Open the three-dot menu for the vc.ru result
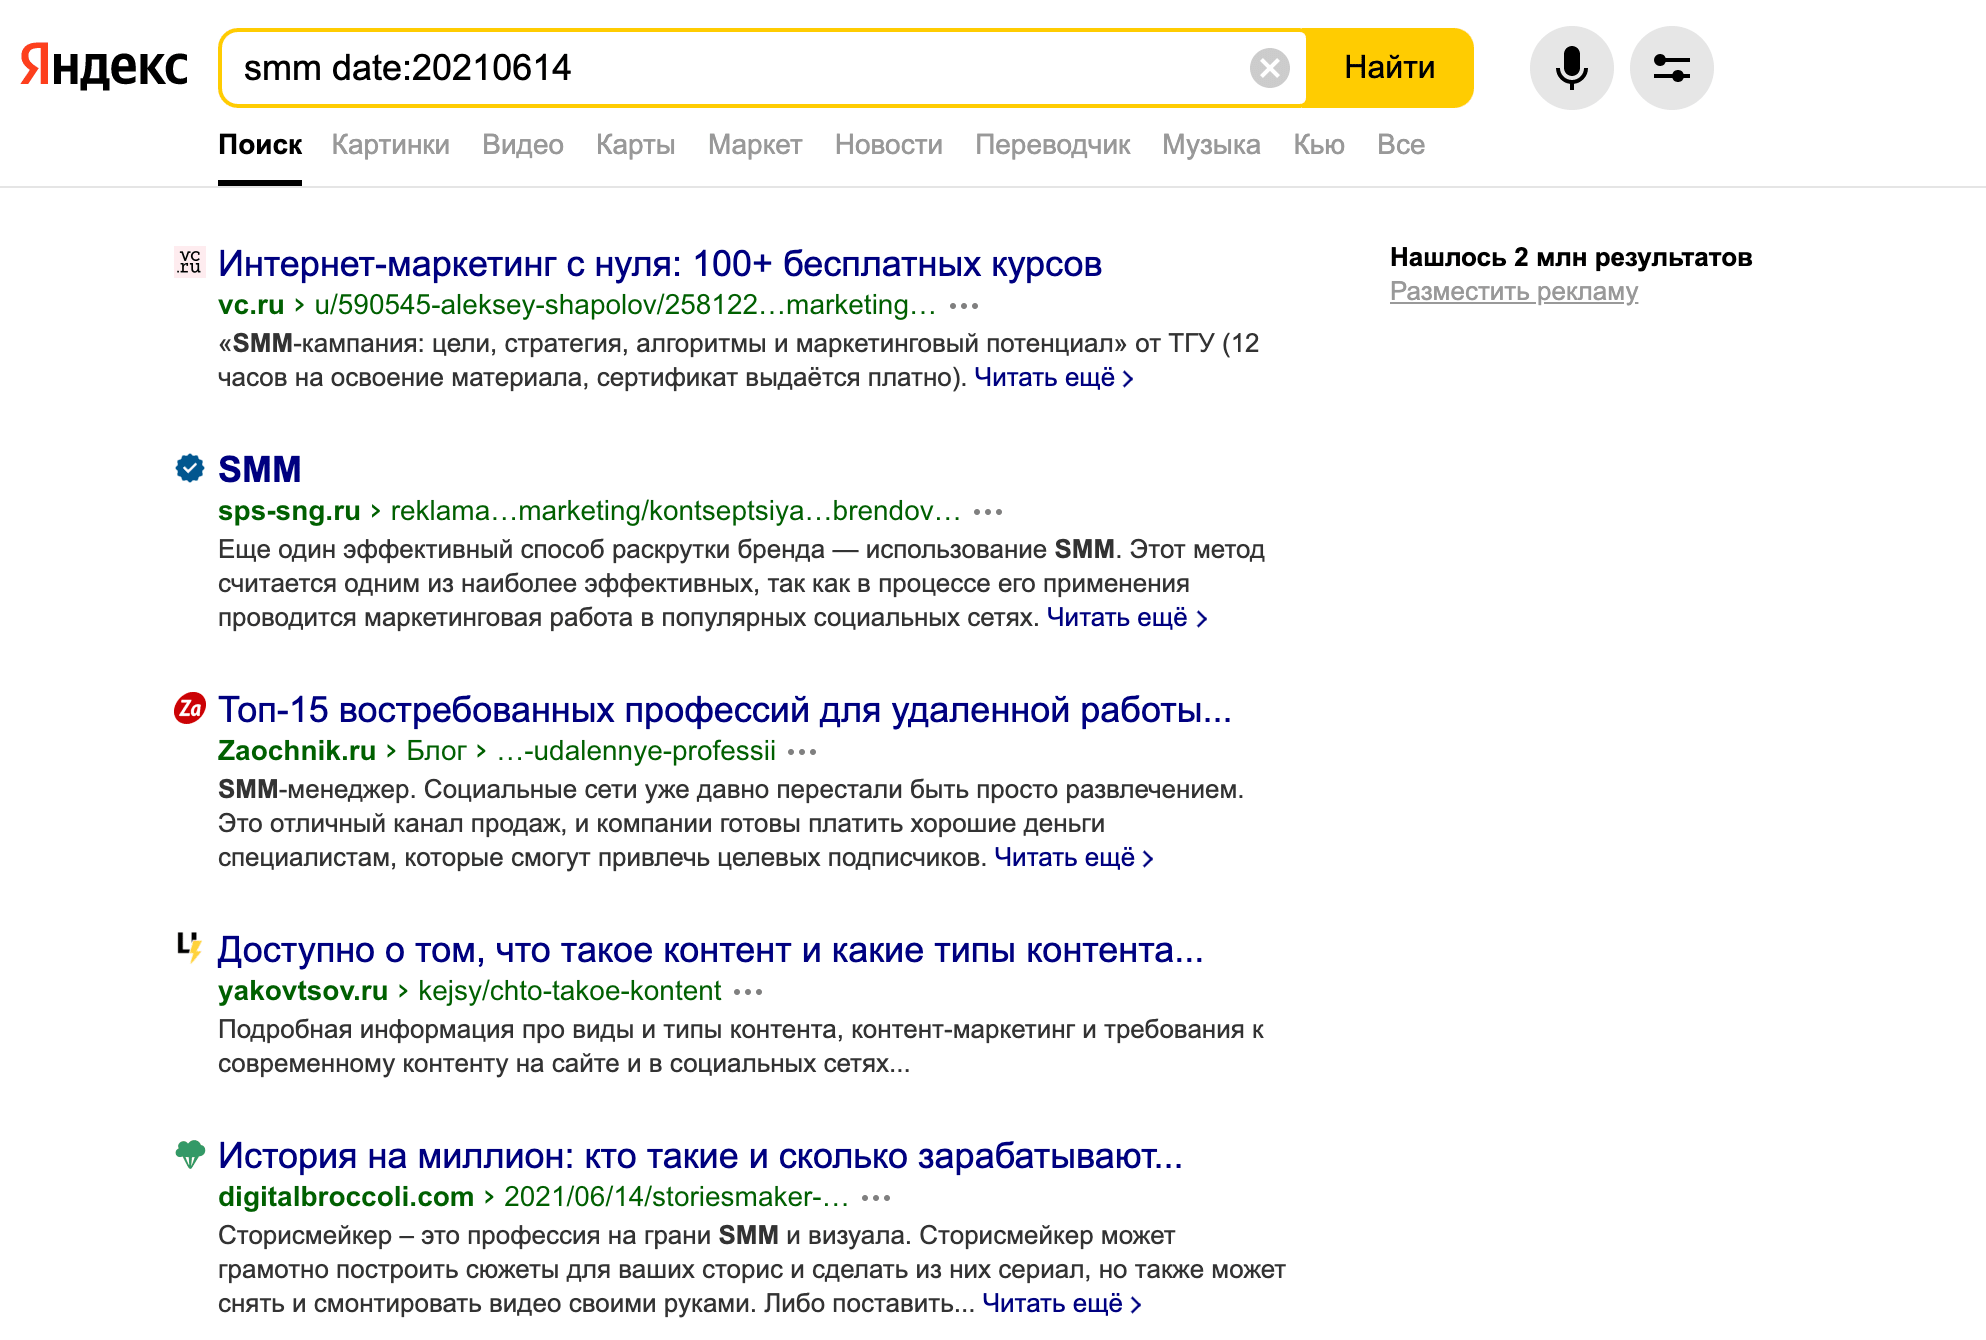1986x1340 pixels. 964,306
